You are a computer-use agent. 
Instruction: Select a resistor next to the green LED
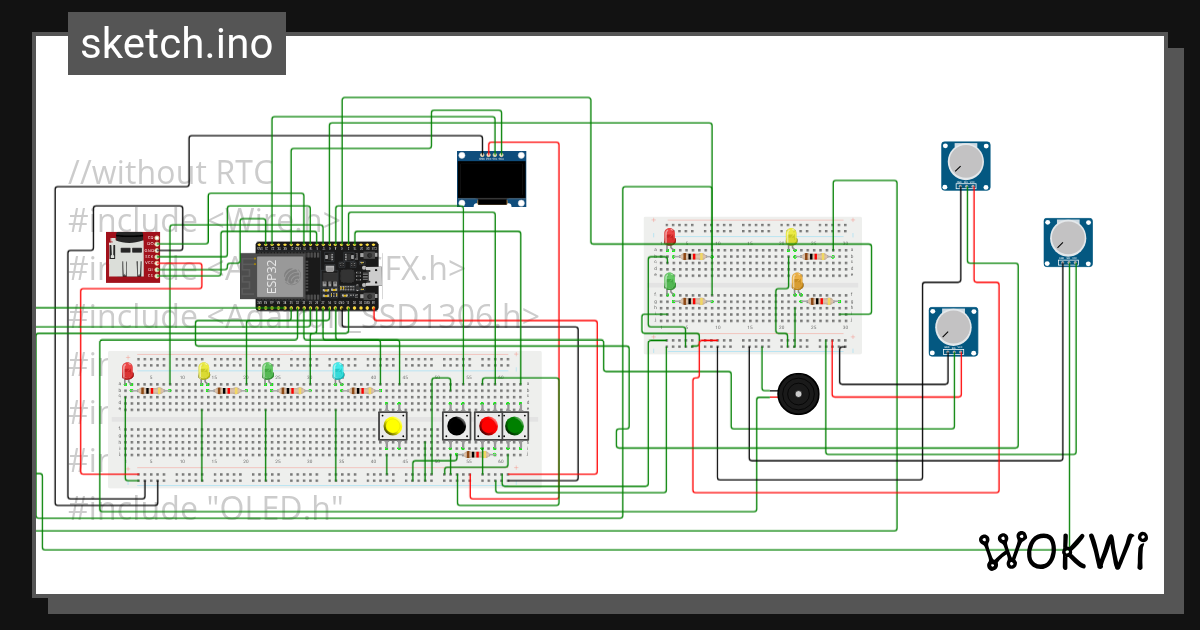coord(693,300)
